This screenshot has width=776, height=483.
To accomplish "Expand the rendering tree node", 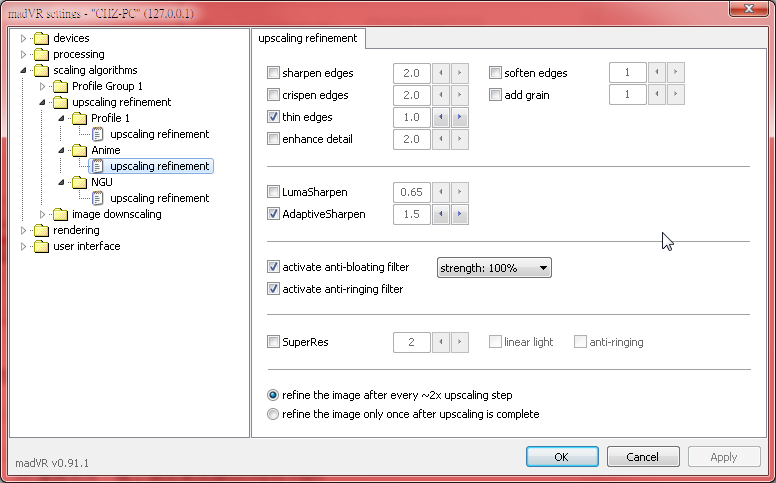I will (x=24, y=230).
